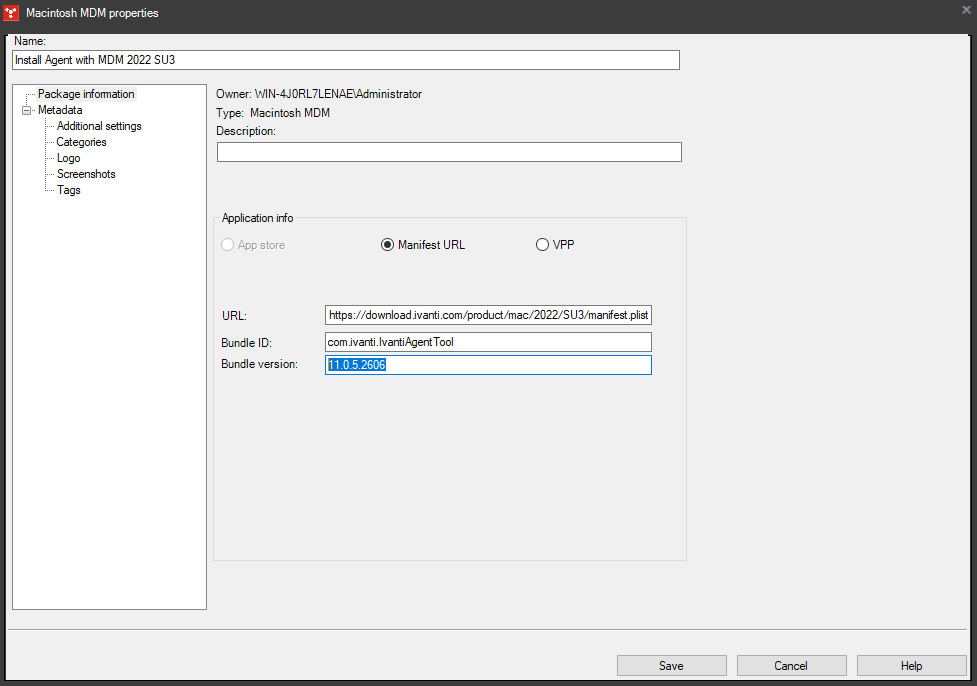Open Additional settings in the sidebar tree

tap(98, 125)
